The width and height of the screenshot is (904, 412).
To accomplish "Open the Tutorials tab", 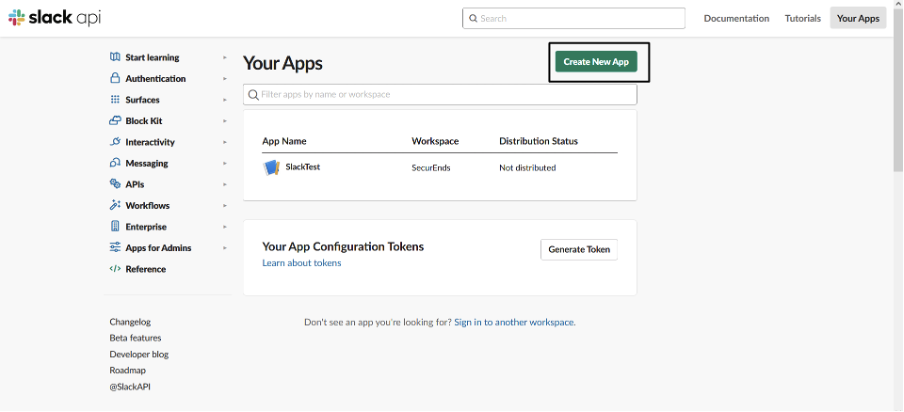I will coord(803,18).
